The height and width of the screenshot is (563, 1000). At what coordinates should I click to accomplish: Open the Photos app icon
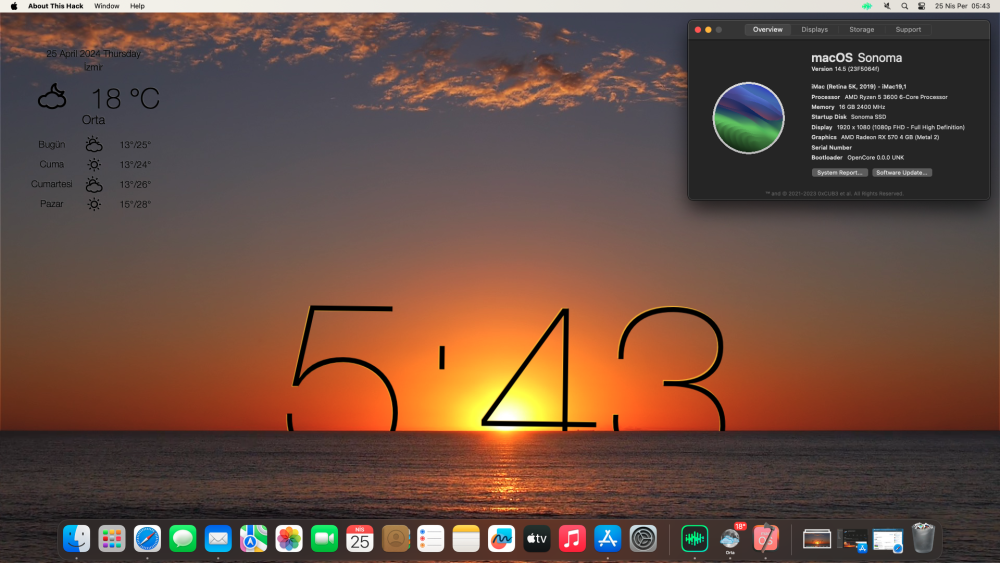tap(289, 539)
